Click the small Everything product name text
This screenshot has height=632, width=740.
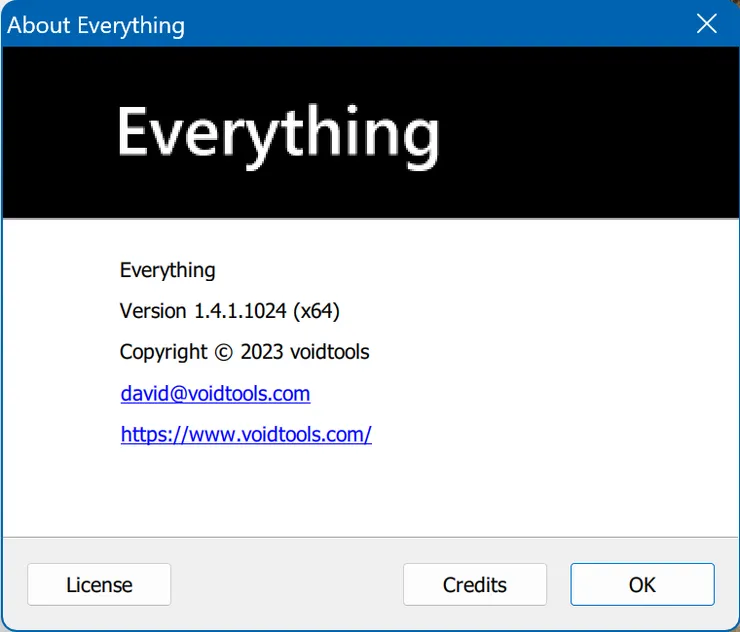coord(168,270)
